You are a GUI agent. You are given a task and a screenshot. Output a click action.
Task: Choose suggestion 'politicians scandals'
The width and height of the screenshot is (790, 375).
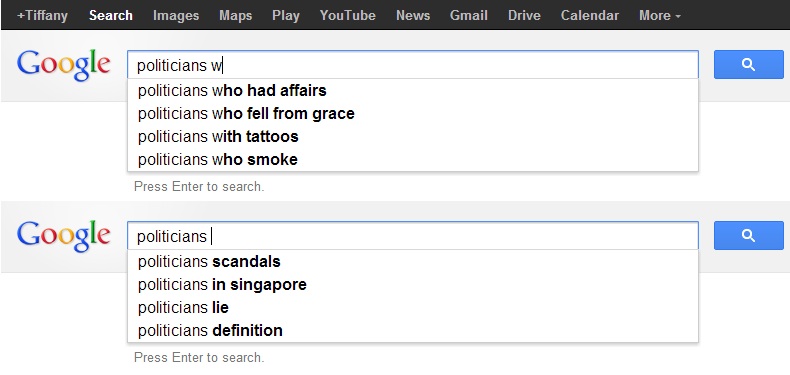pyautogui.click(x=413, y=262)
